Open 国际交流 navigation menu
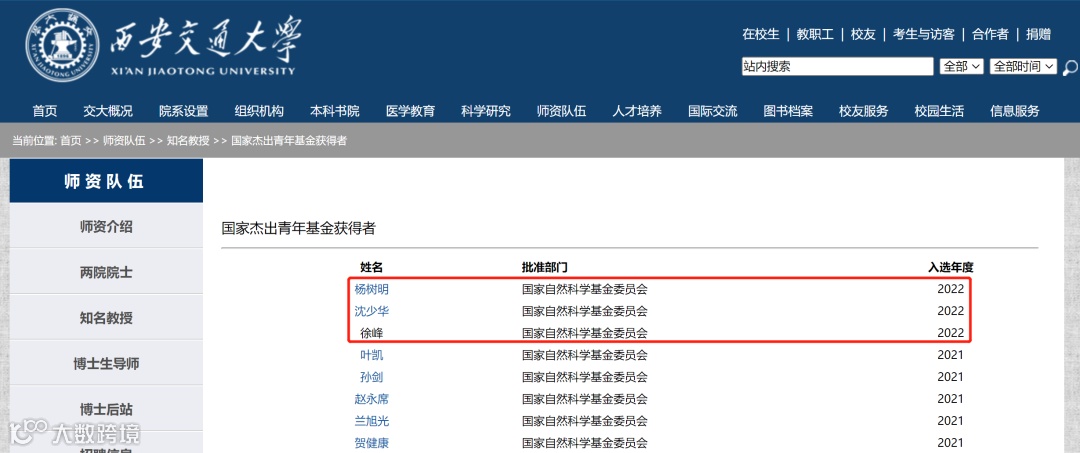This screenshot has height=453, width=1080. [713, 111]
